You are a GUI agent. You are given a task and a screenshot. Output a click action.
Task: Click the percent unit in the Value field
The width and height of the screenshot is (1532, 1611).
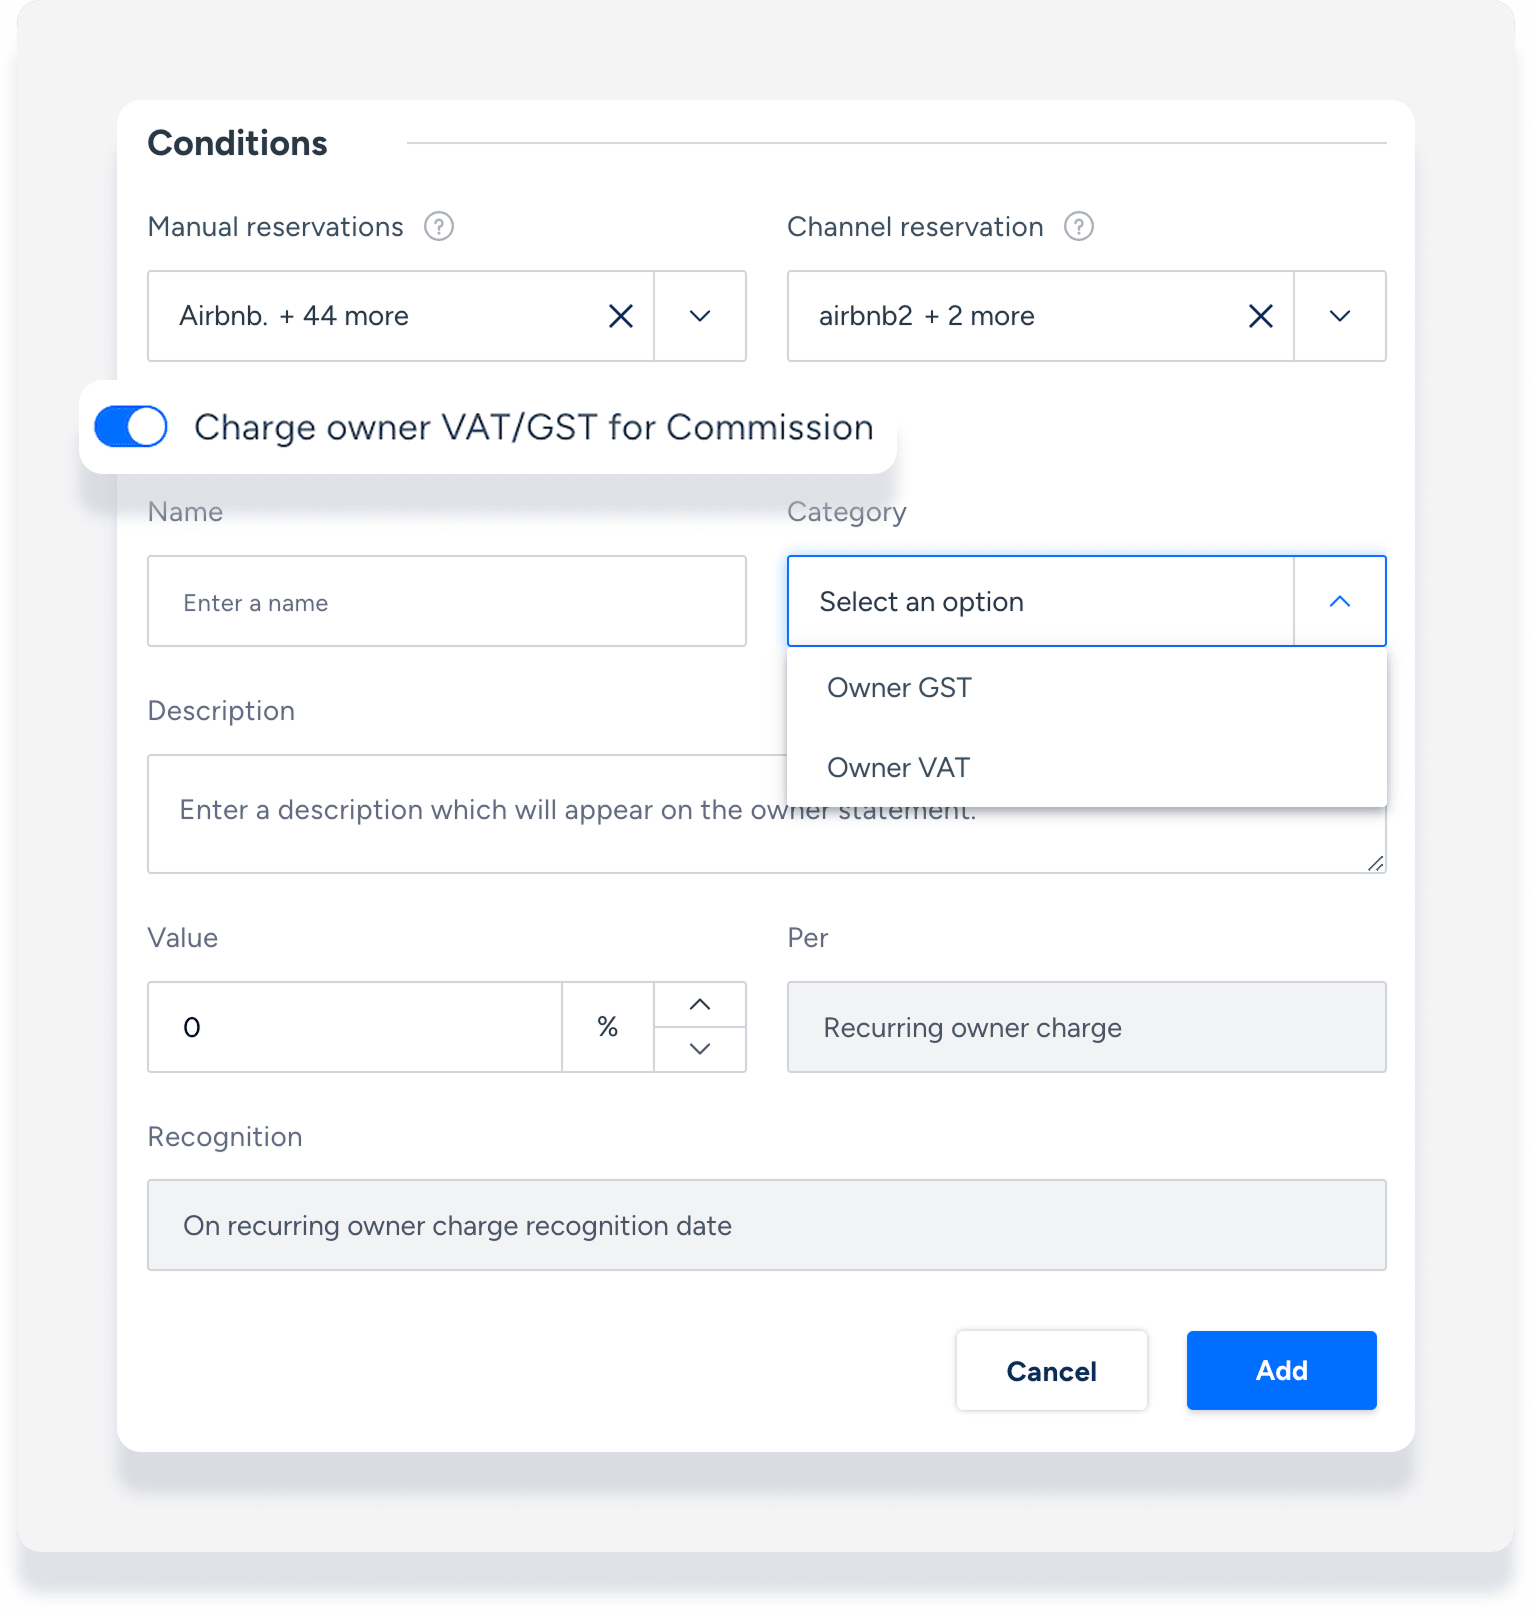[x=607, y=1027]
